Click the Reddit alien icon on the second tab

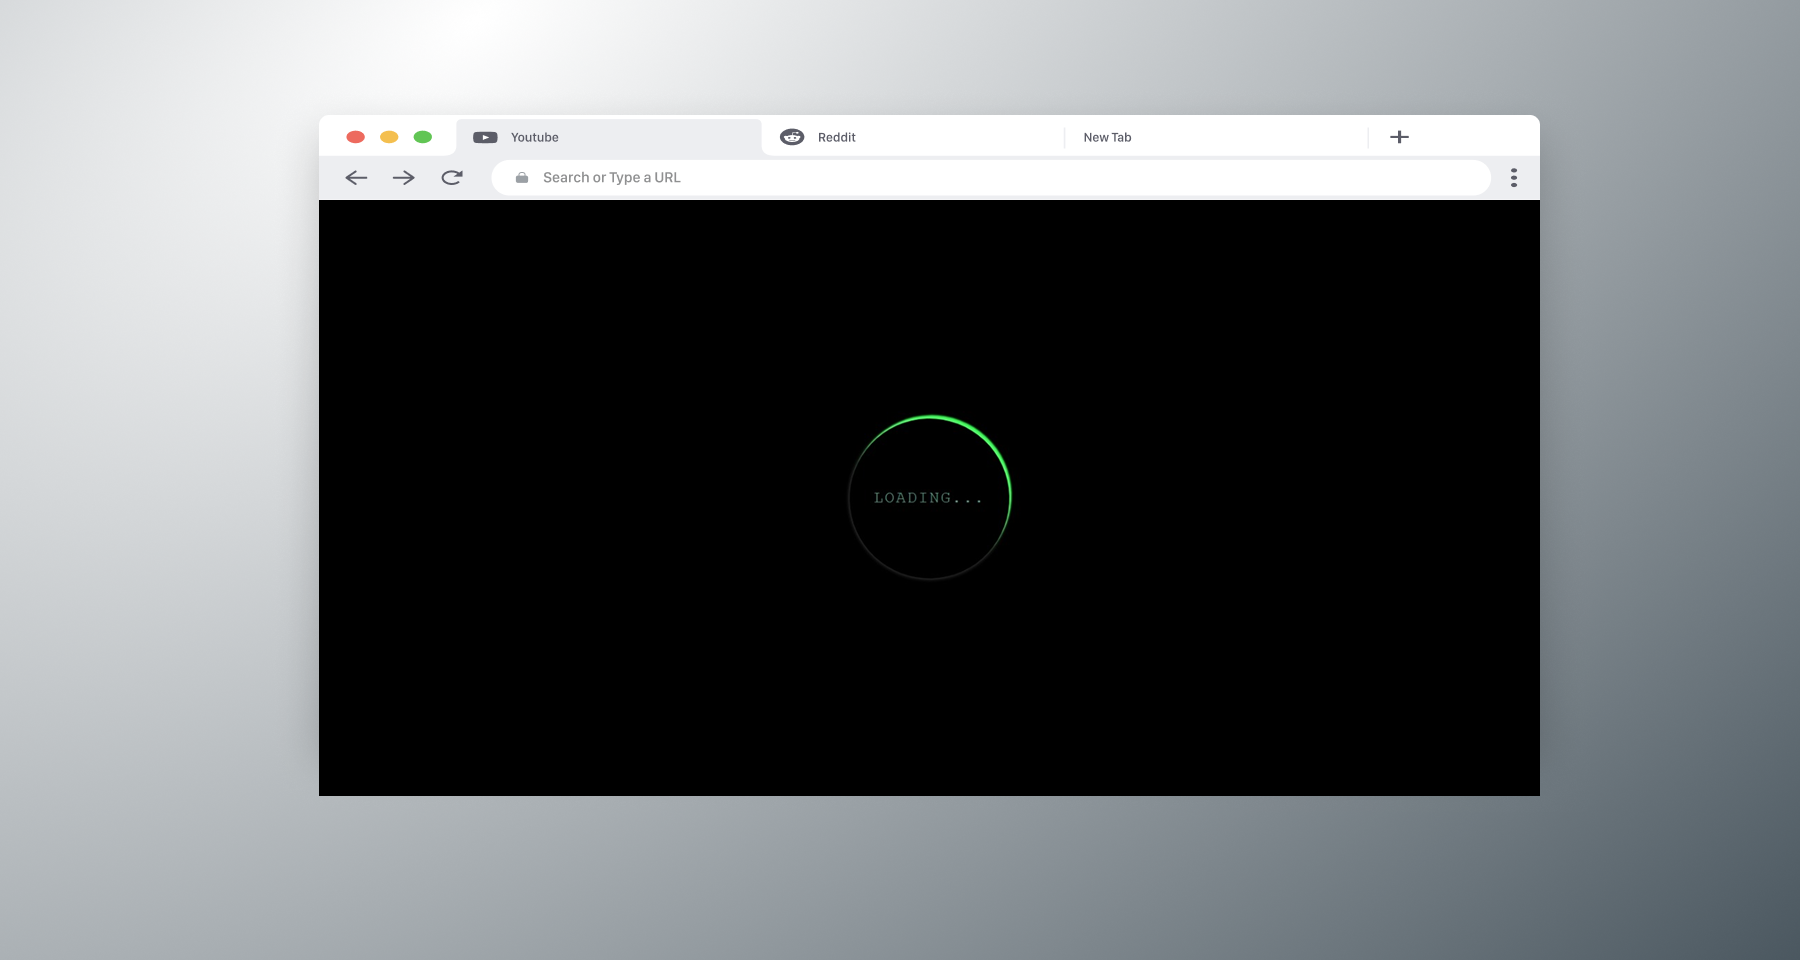click(792, 137)
